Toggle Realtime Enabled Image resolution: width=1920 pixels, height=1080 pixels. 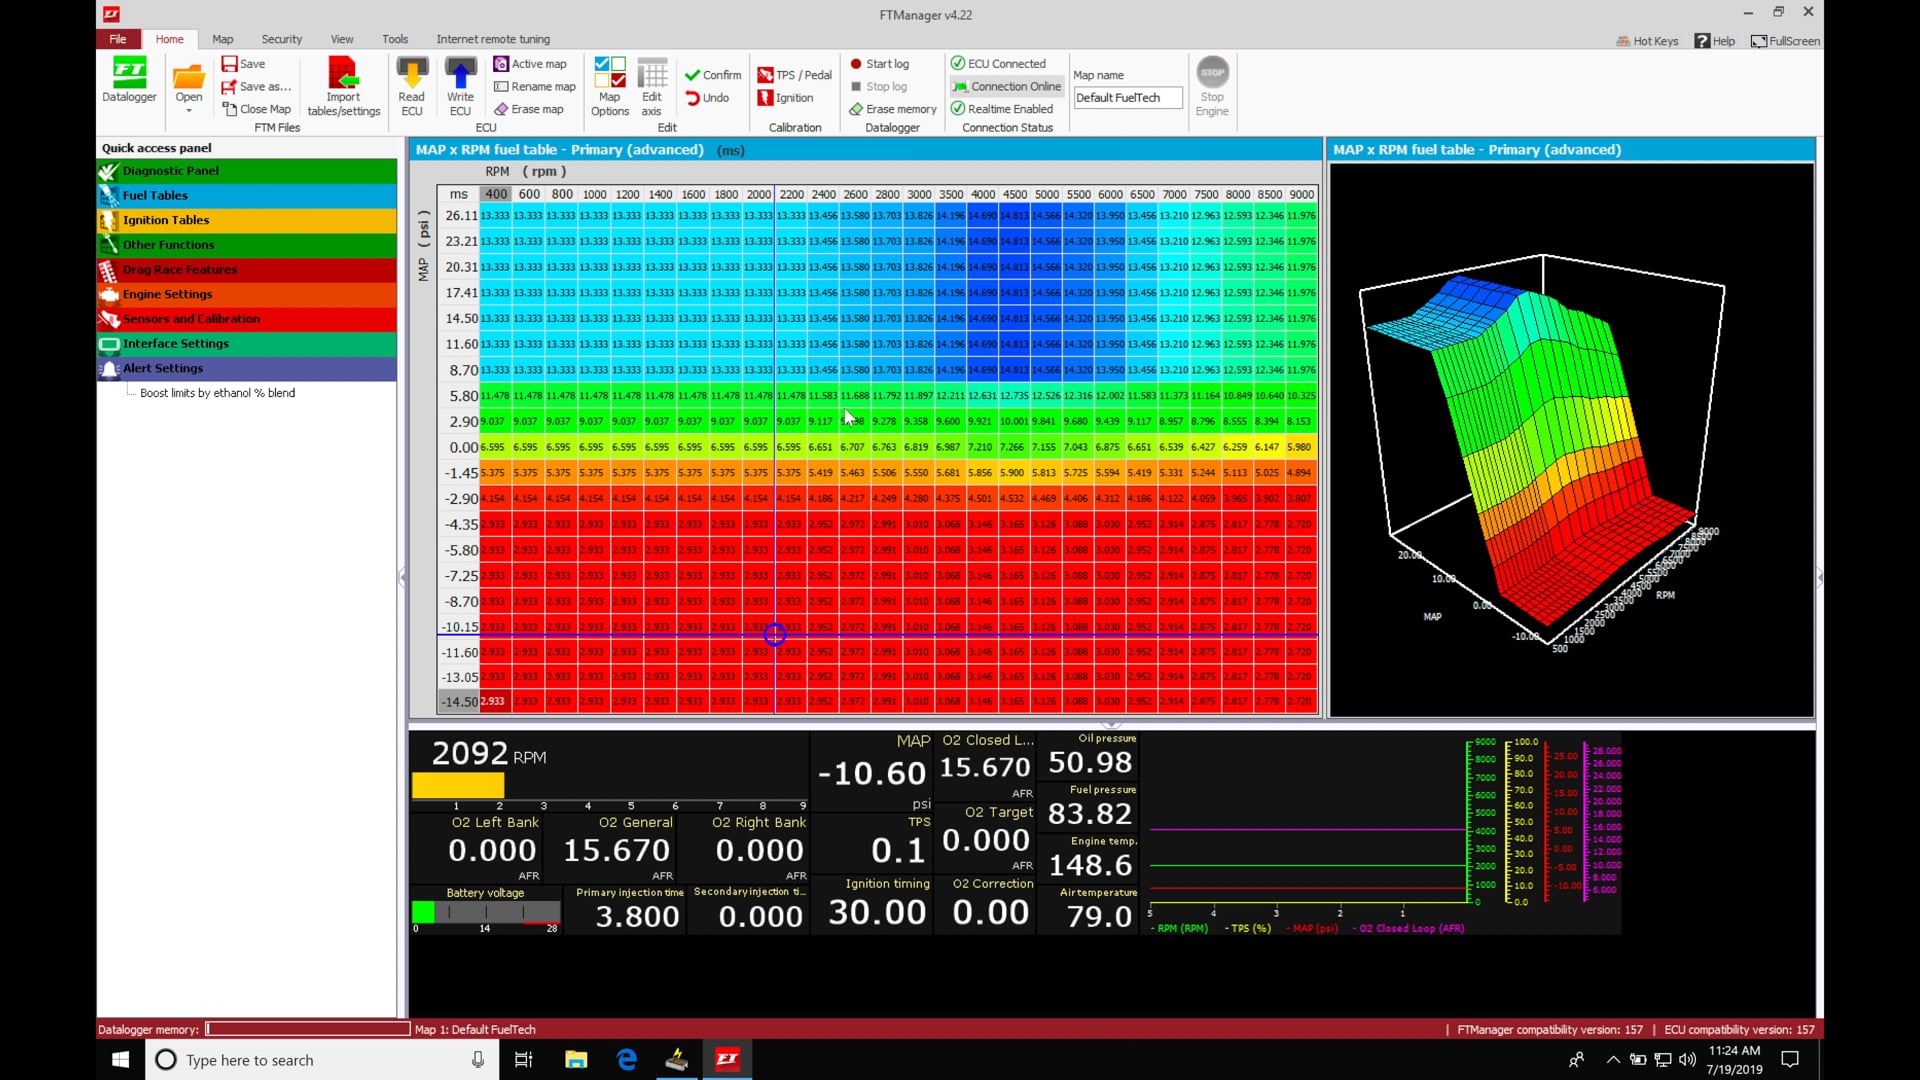point(1001,108)
